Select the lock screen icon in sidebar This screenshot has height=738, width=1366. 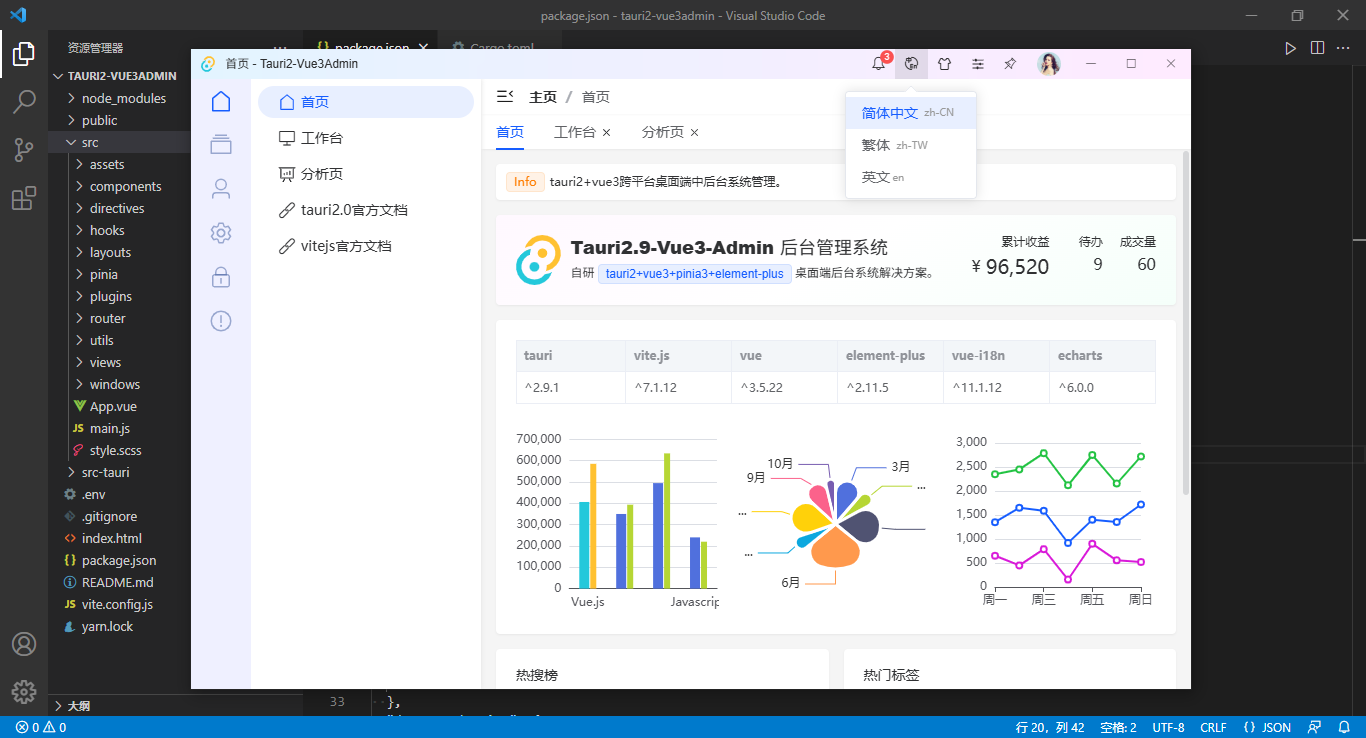pos(221,277)
